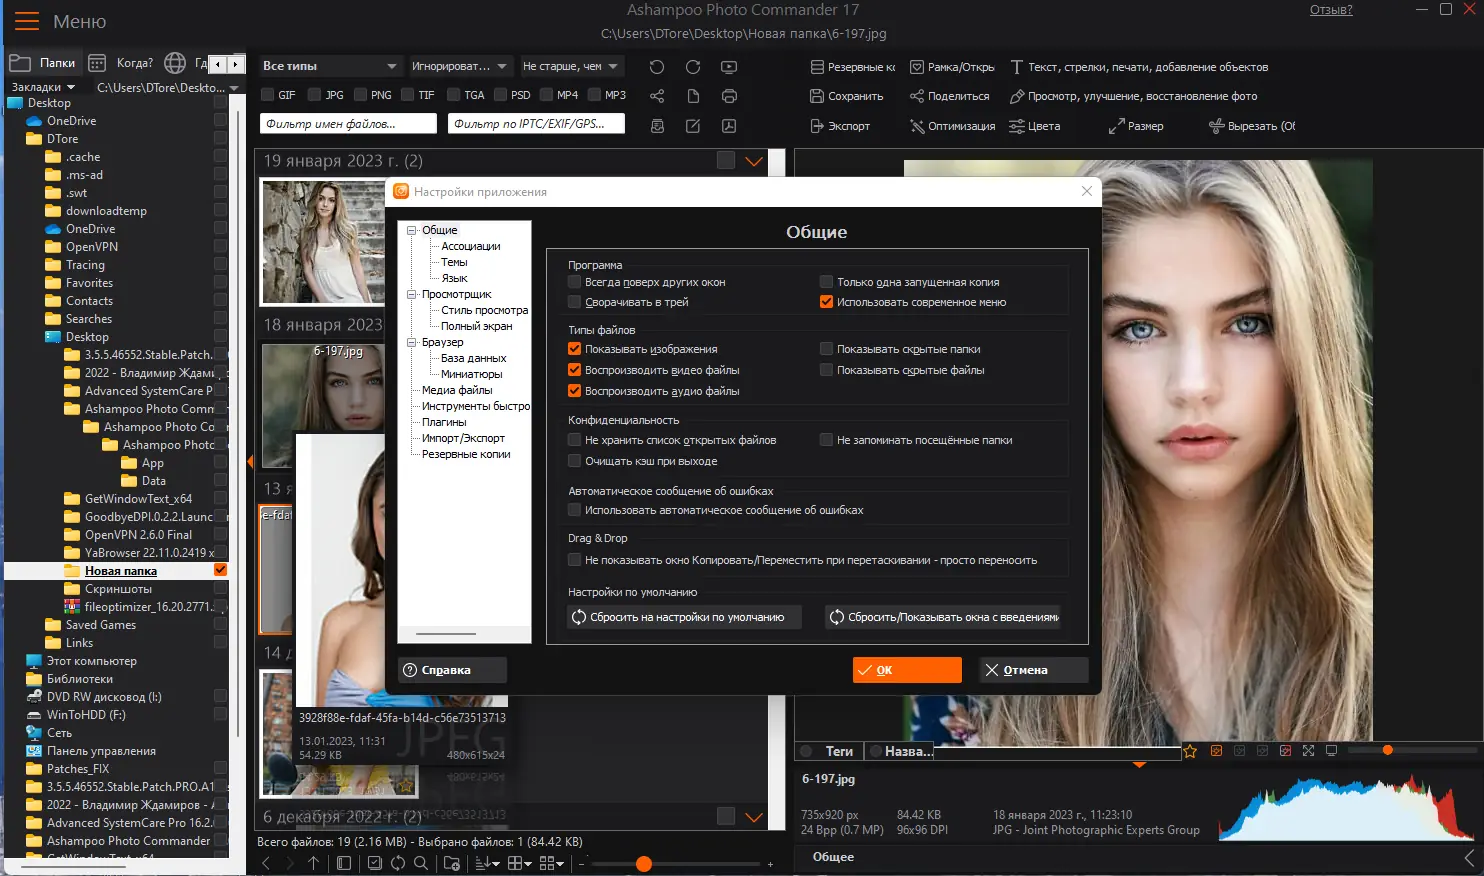Click the Print icon in the toolbar

point(729,96)
